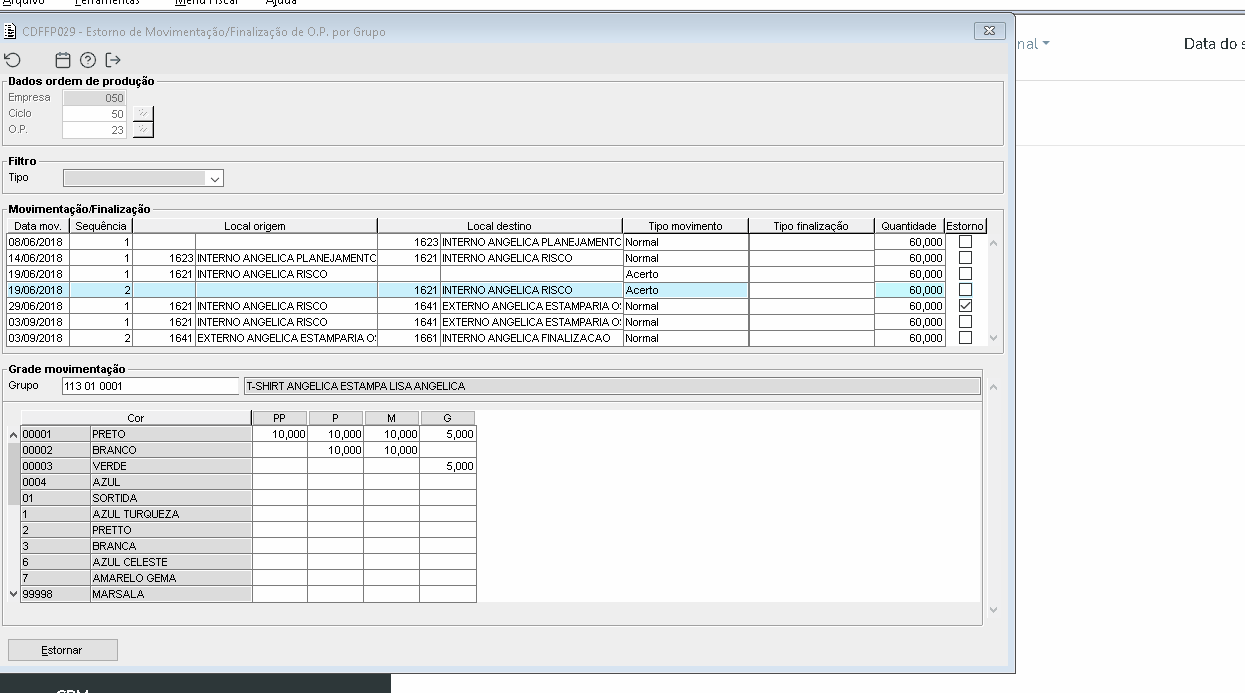Click Acerto in highlighted 19/06/2018 row
Screen dimensions: 1245x693
click(x=685, y=290)
